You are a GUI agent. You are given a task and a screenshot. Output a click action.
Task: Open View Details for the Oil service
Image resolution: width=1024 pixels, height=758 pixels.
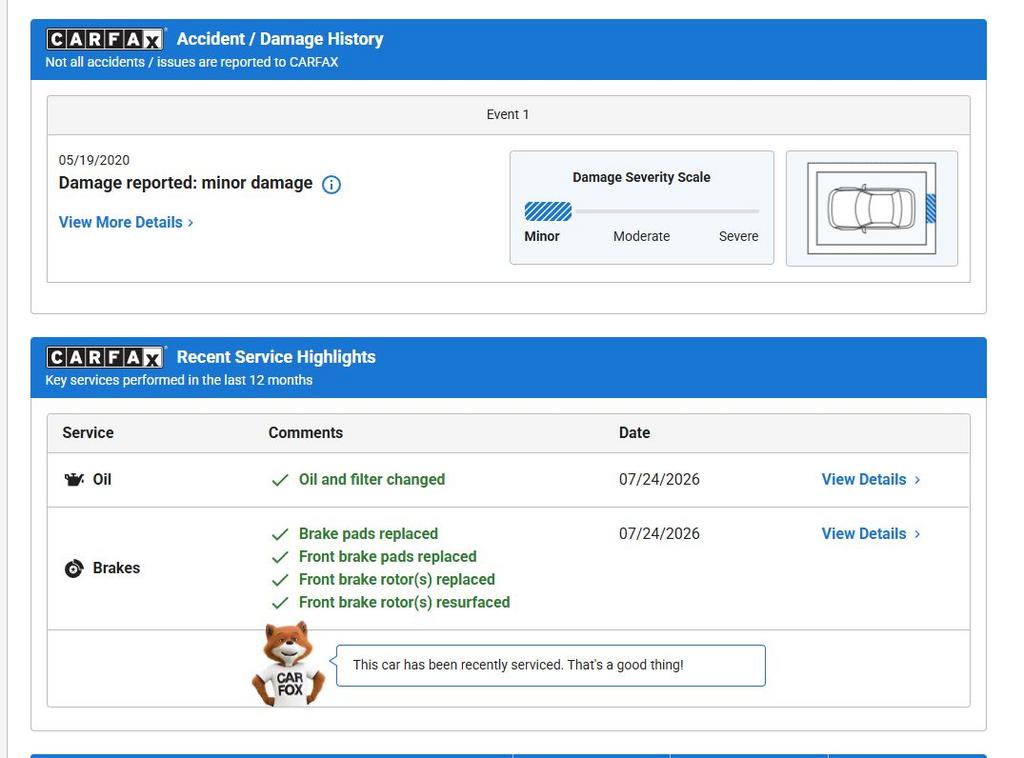pyautogui.click(x=871, y=480)
